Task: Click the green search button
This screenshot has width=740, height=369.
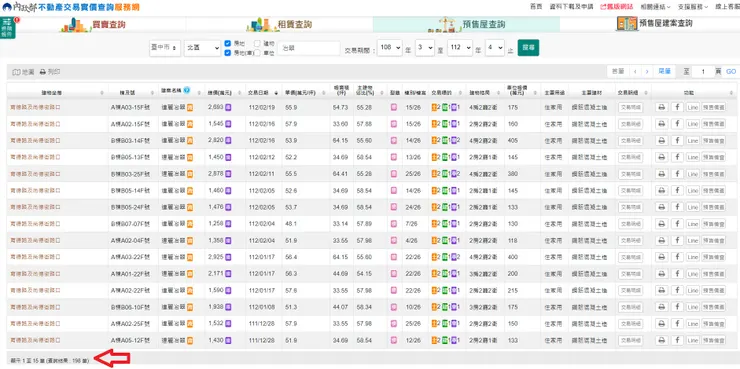Action: click(528, 48)
